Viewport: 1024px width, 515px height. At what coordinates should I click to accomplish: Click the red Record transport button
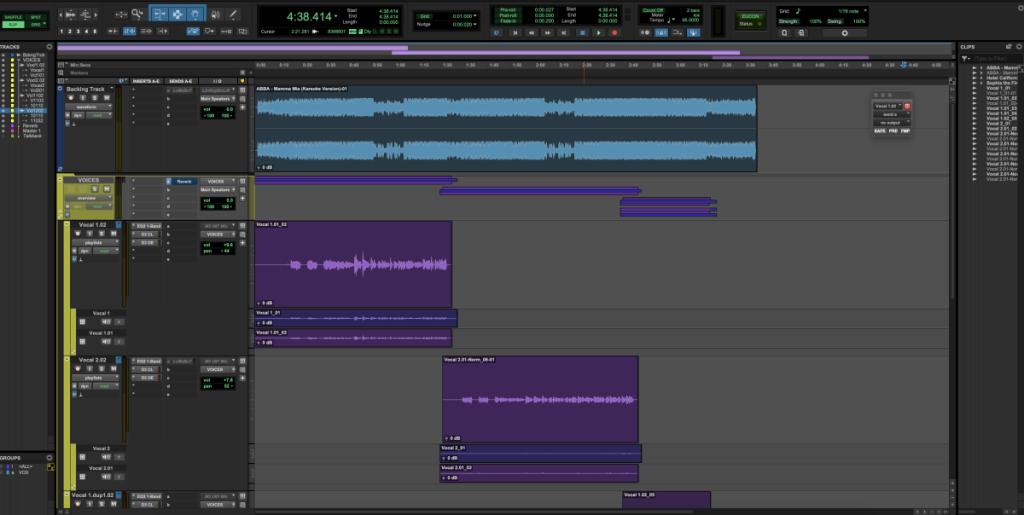tap(614, 32)
